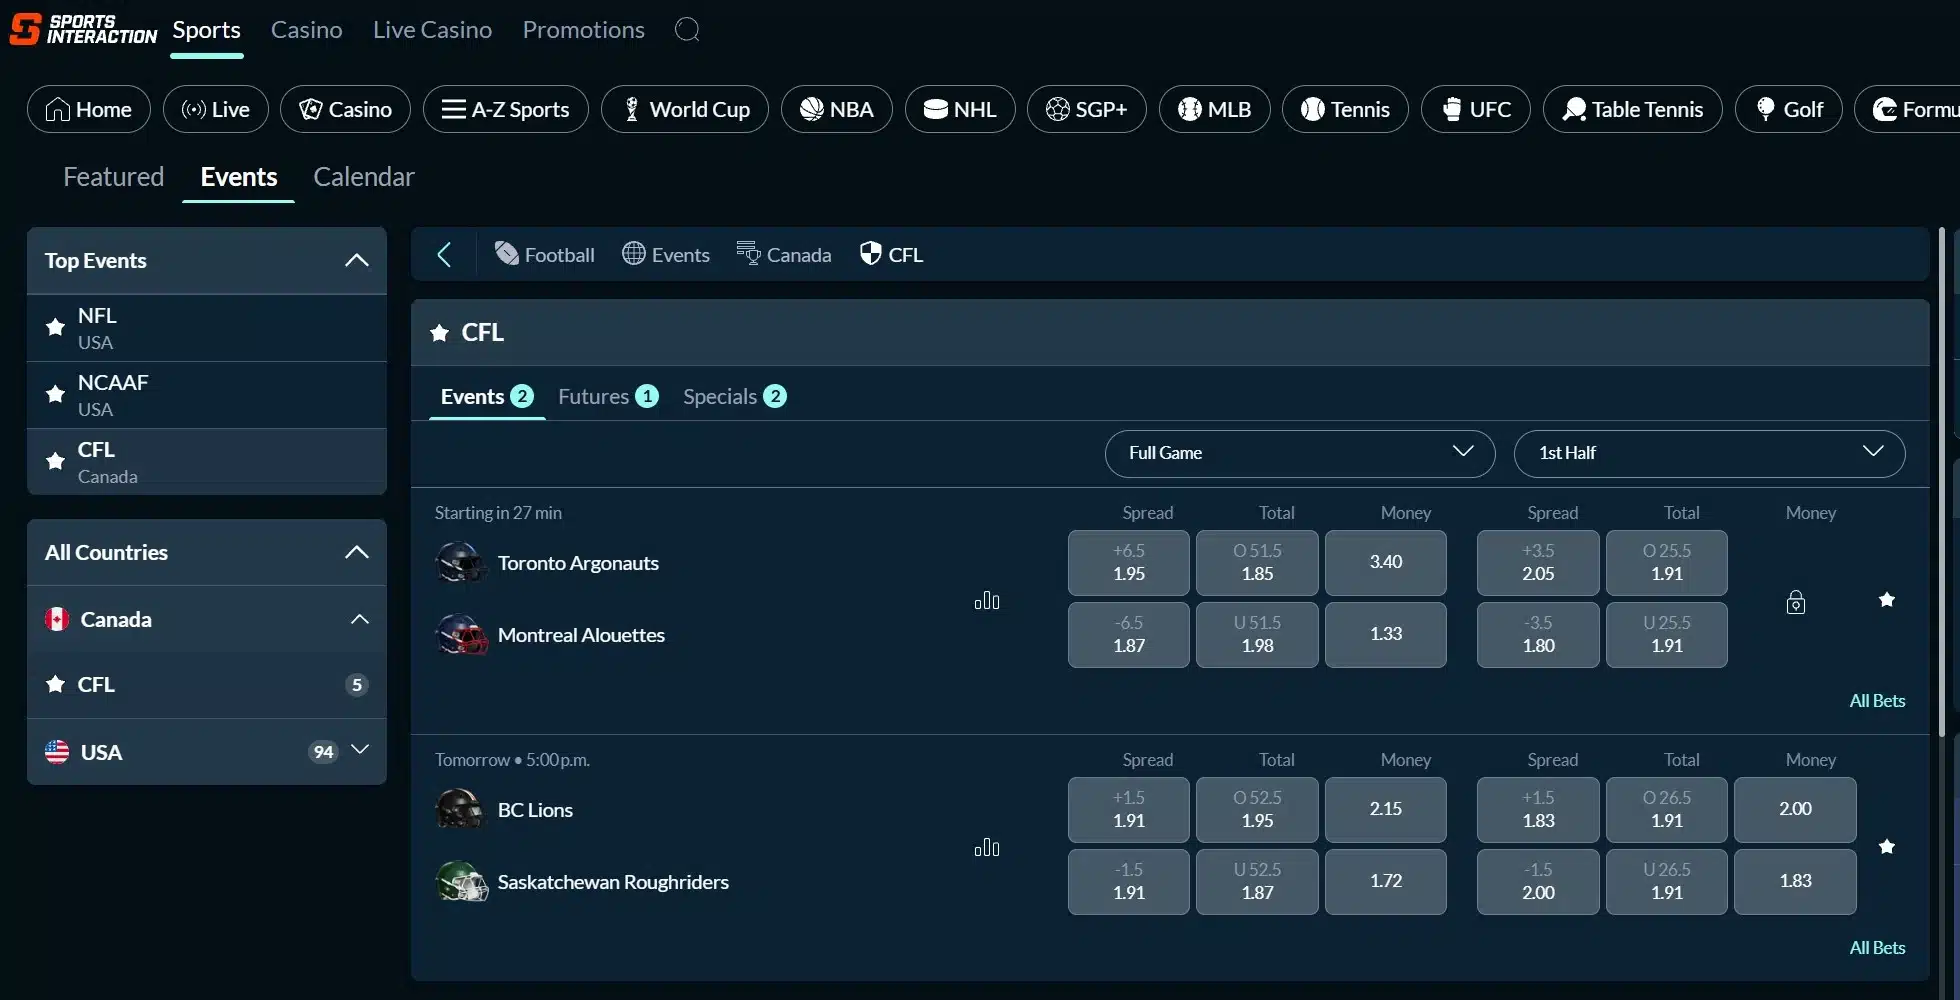Click the Football breadcrumb
The width and height of the screenshot is (1960, 1000).
point(545,255)
